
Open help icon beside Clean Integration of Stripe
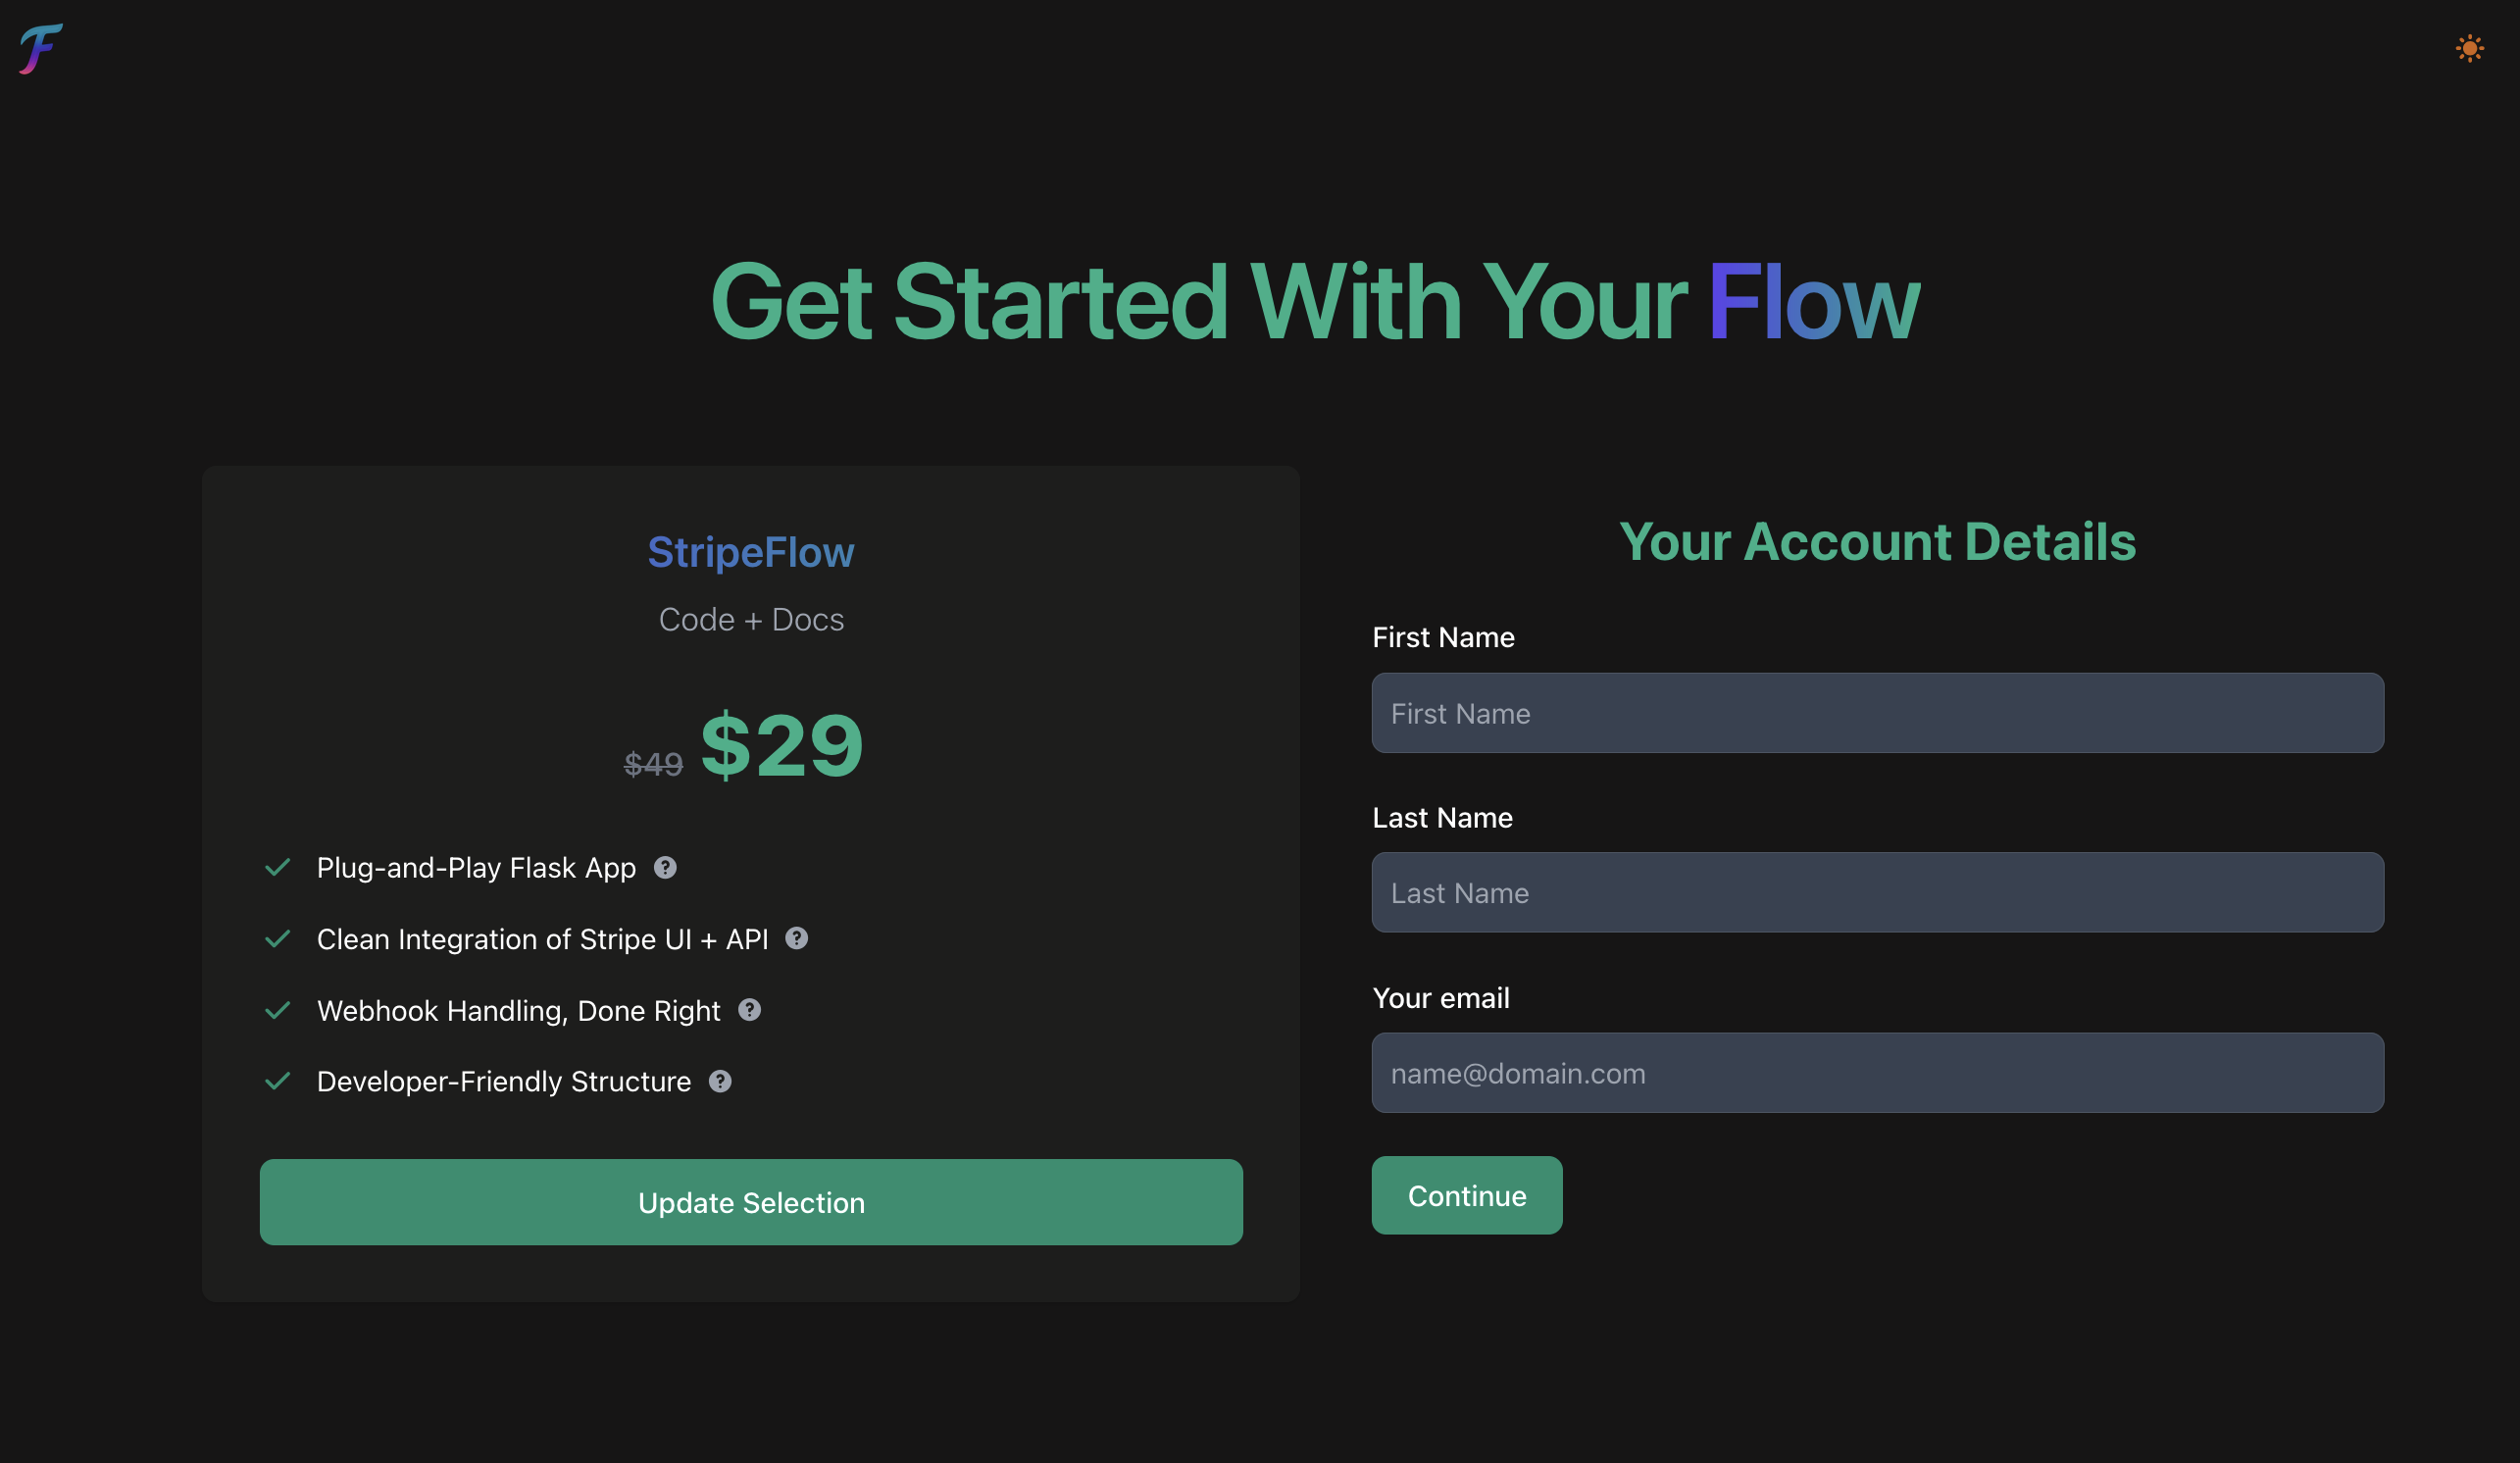pyautogui.click(x=796, y=938)
